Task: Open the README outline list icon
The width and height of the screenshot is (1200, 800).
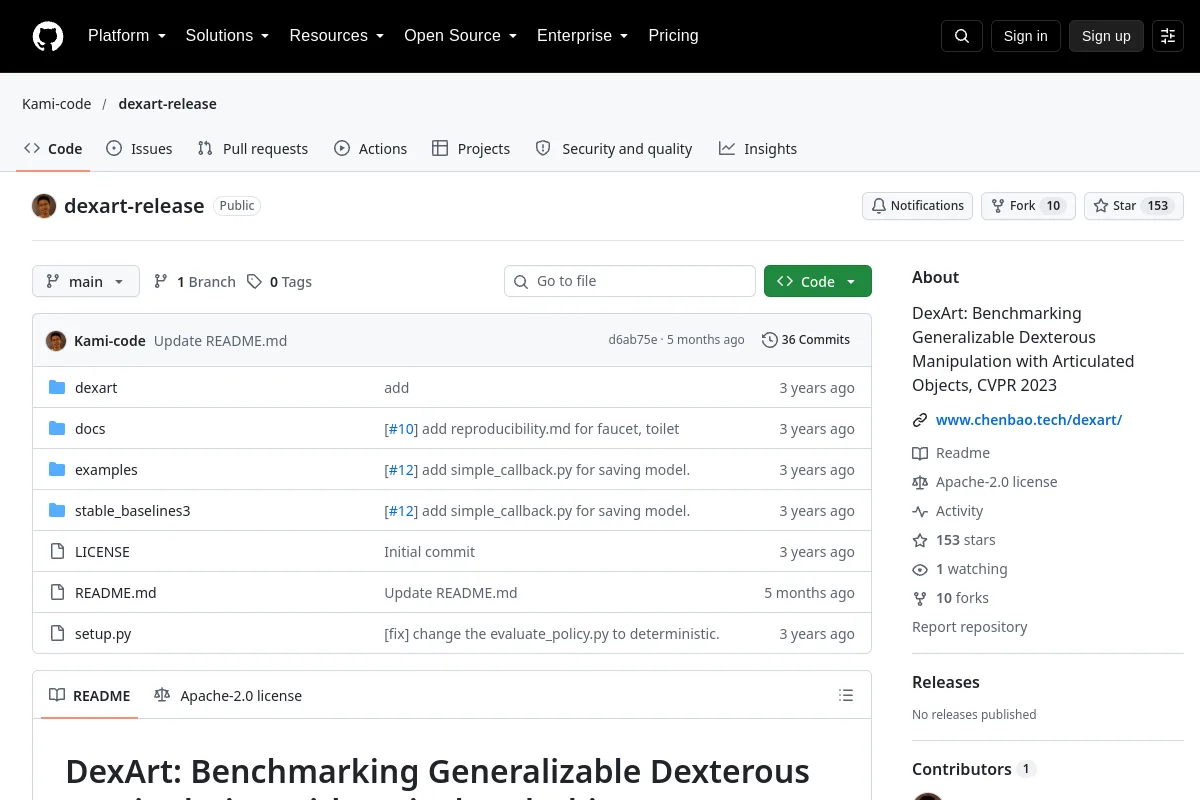Action: point(846,695)
